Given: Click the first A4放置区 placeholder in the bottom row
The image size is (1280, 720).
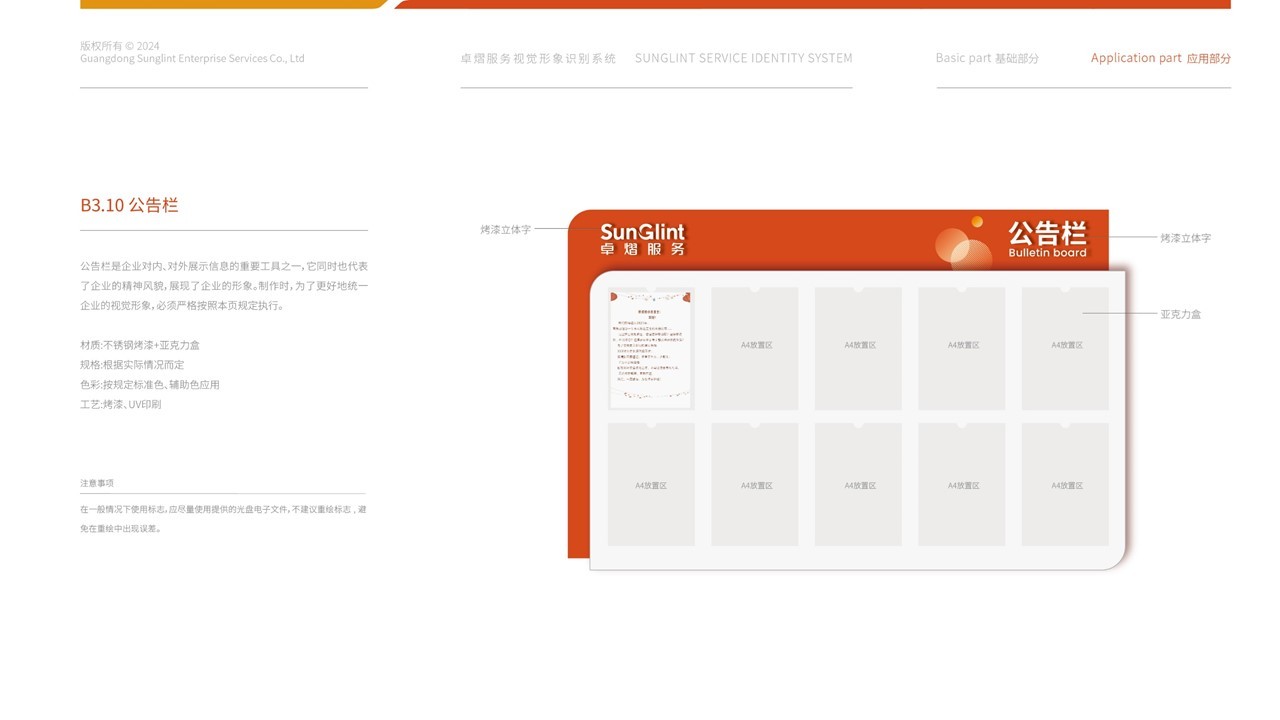Looking at the screenshot, I should (x=649, y=484).
